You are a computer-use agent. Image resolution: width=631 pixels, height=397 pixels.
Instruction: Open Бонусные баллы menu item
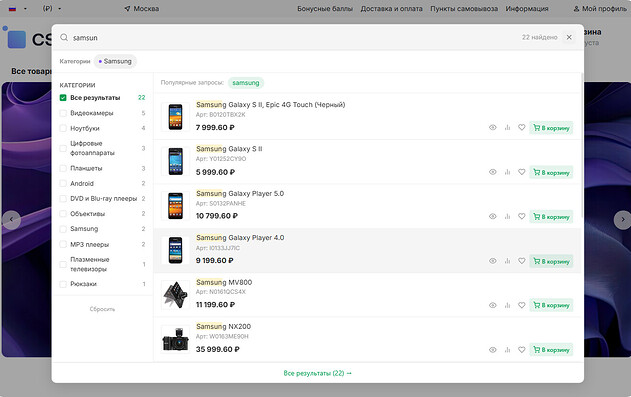(325, 8)
